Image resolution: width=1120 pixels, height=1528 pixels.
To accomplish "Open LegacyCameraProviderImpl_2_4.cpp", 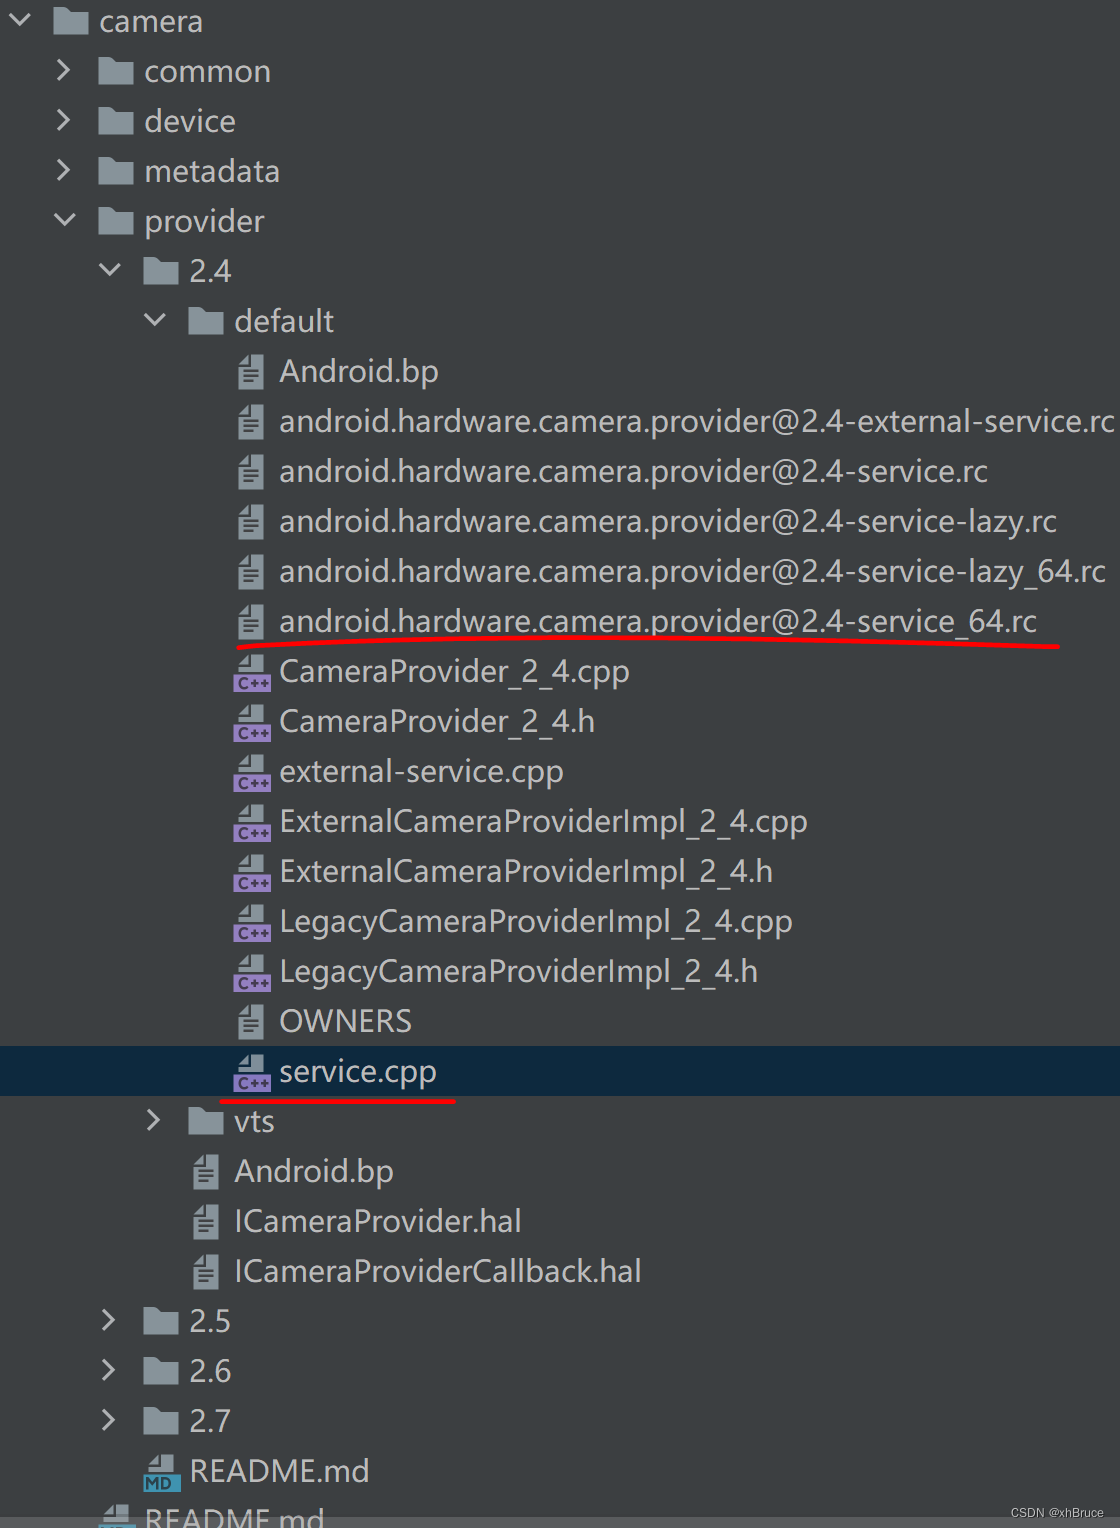I will coord(535,921).
